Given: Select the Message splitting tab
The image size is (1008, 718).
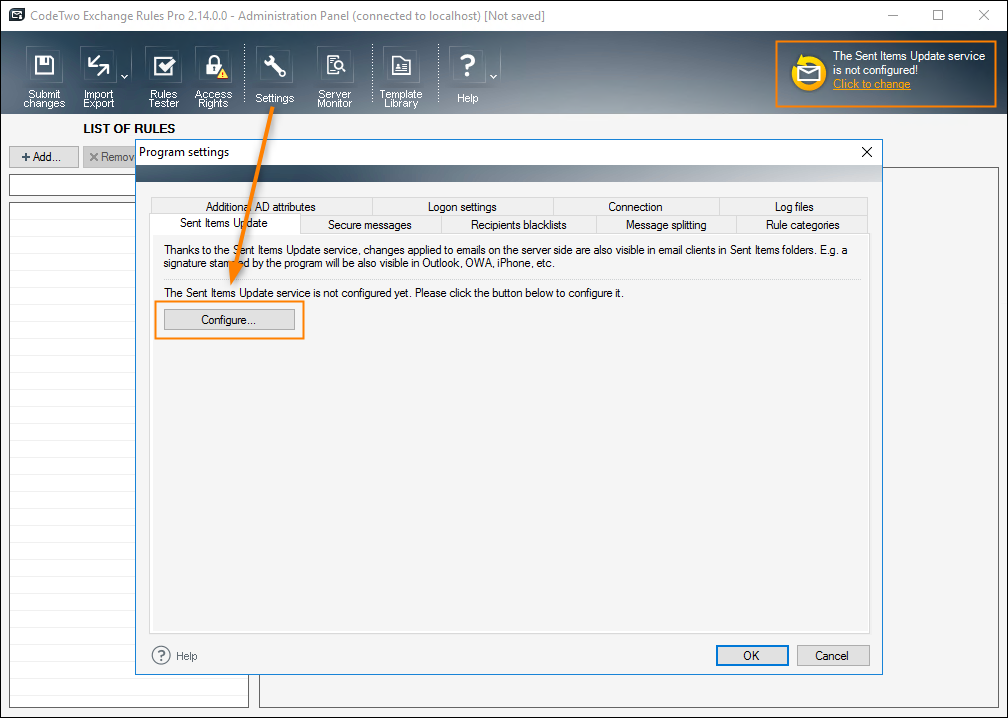Looking at the screenshot, I should pyautogui.click(x=665, y=225).
